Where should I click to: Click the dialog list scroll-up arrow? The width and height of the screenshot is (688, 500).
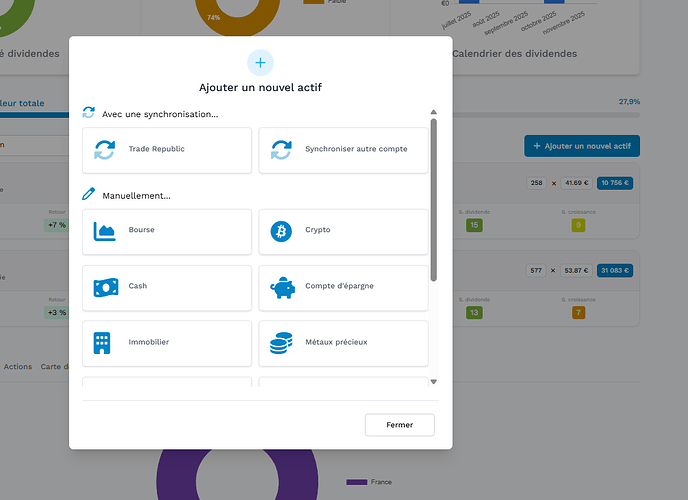point(434,112)
